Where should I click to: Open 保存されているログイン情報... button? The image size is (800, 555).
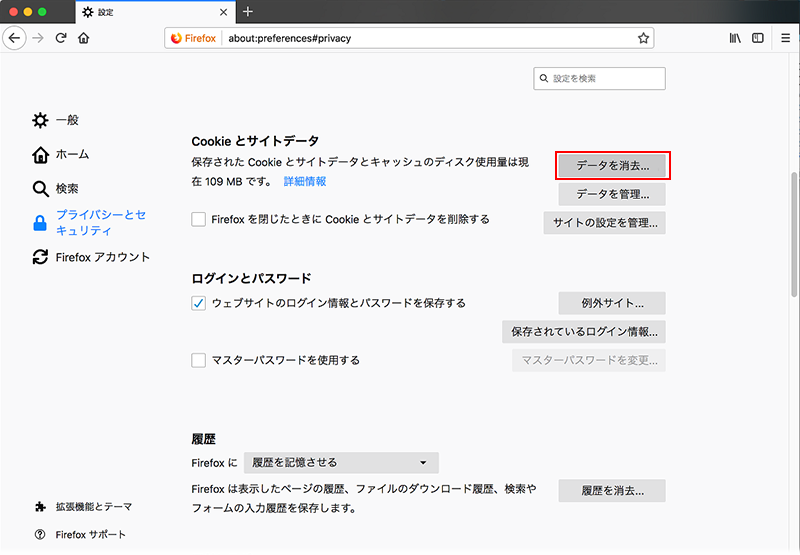[x=584, y=332]
